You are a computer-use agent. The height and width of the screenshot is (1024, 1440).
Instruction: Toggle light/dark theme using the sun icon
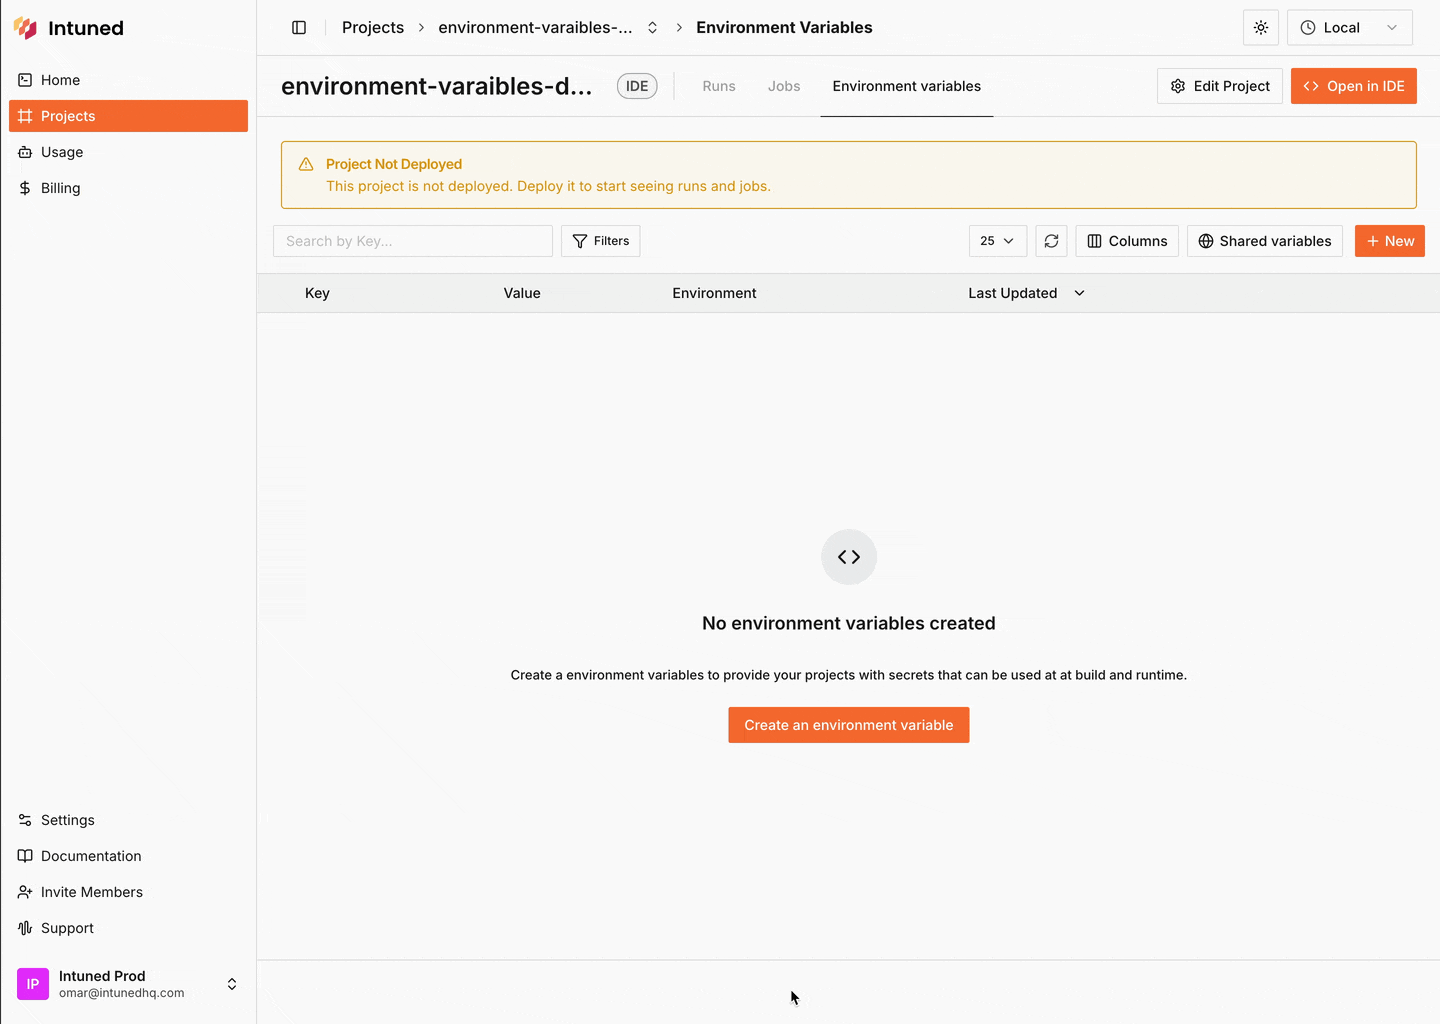pos(1260,27)
